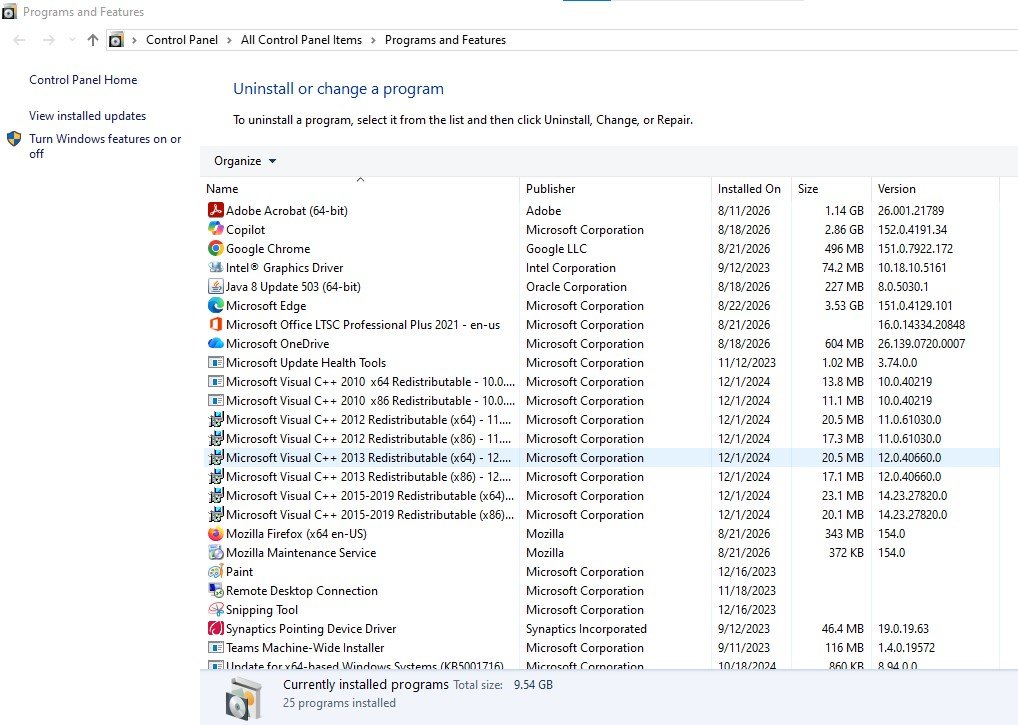Sort by the Size column header

click(x=830, y=189)
